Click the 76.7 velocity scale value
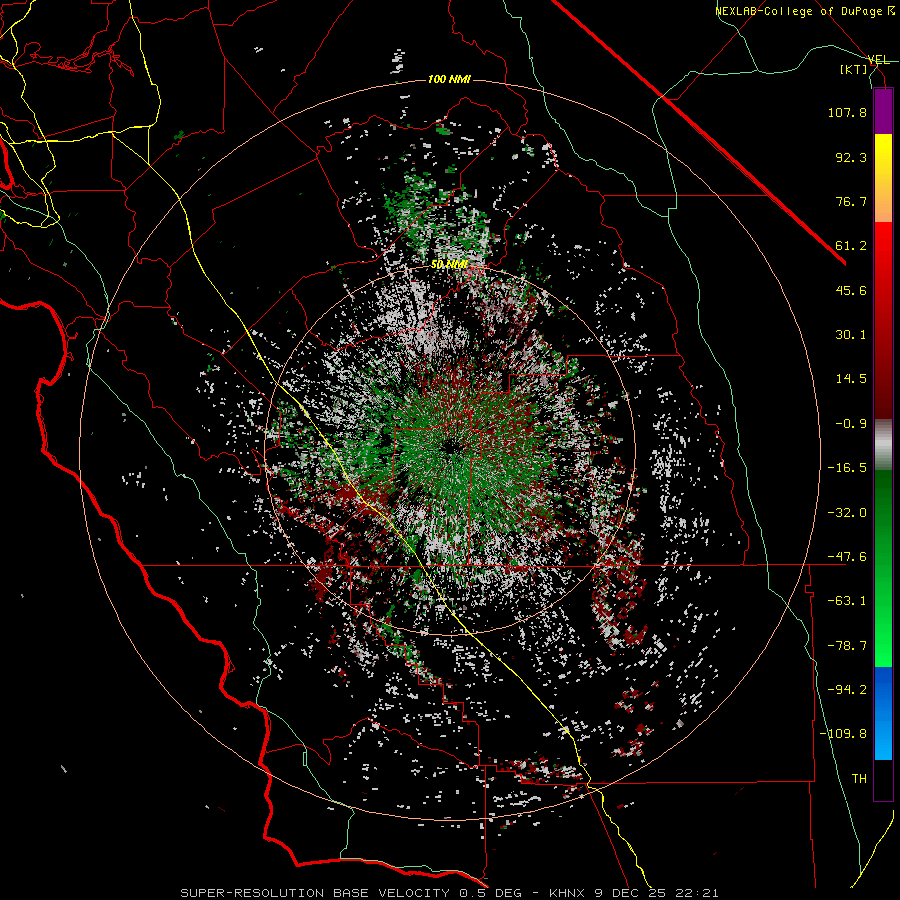The image size is (900, 900). click(x=851, y=201)
